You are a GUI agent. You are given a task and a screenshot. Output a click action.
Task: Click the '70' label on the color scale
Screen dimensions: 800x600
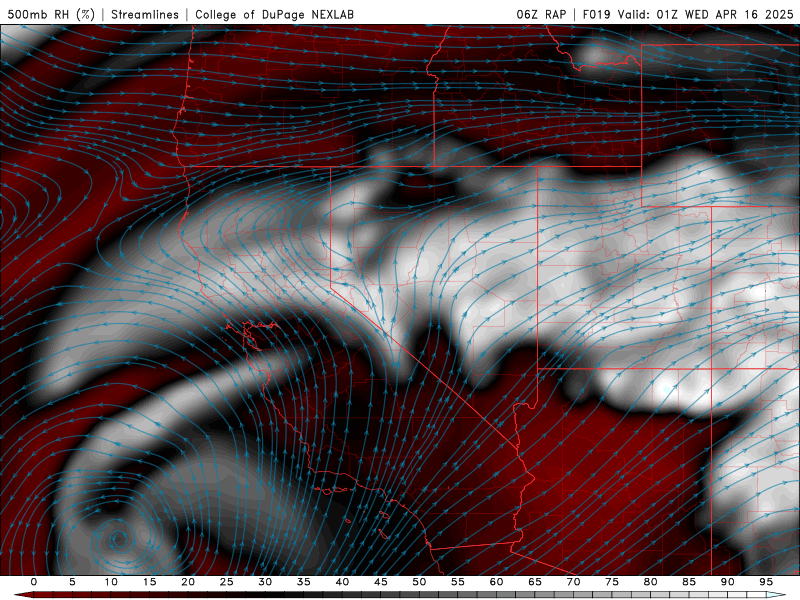pos(573,582)
